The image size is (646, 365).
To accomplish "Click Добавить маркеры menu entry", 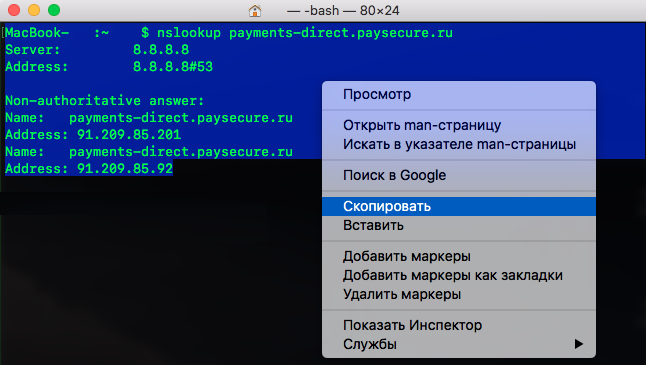I will click(x=459, y=256).
